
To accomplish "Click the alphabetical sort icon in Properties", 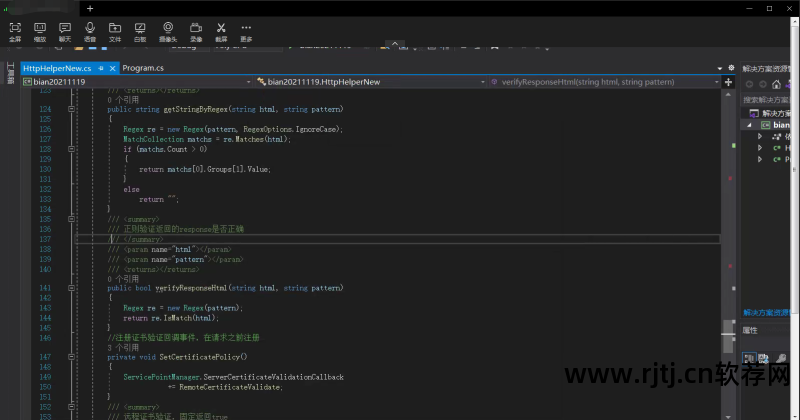I will coord(763,358).
